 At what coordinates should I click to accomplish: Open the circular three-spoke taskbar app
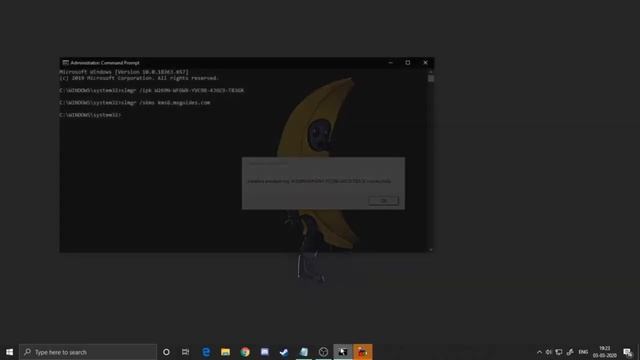tap(323, 352)
